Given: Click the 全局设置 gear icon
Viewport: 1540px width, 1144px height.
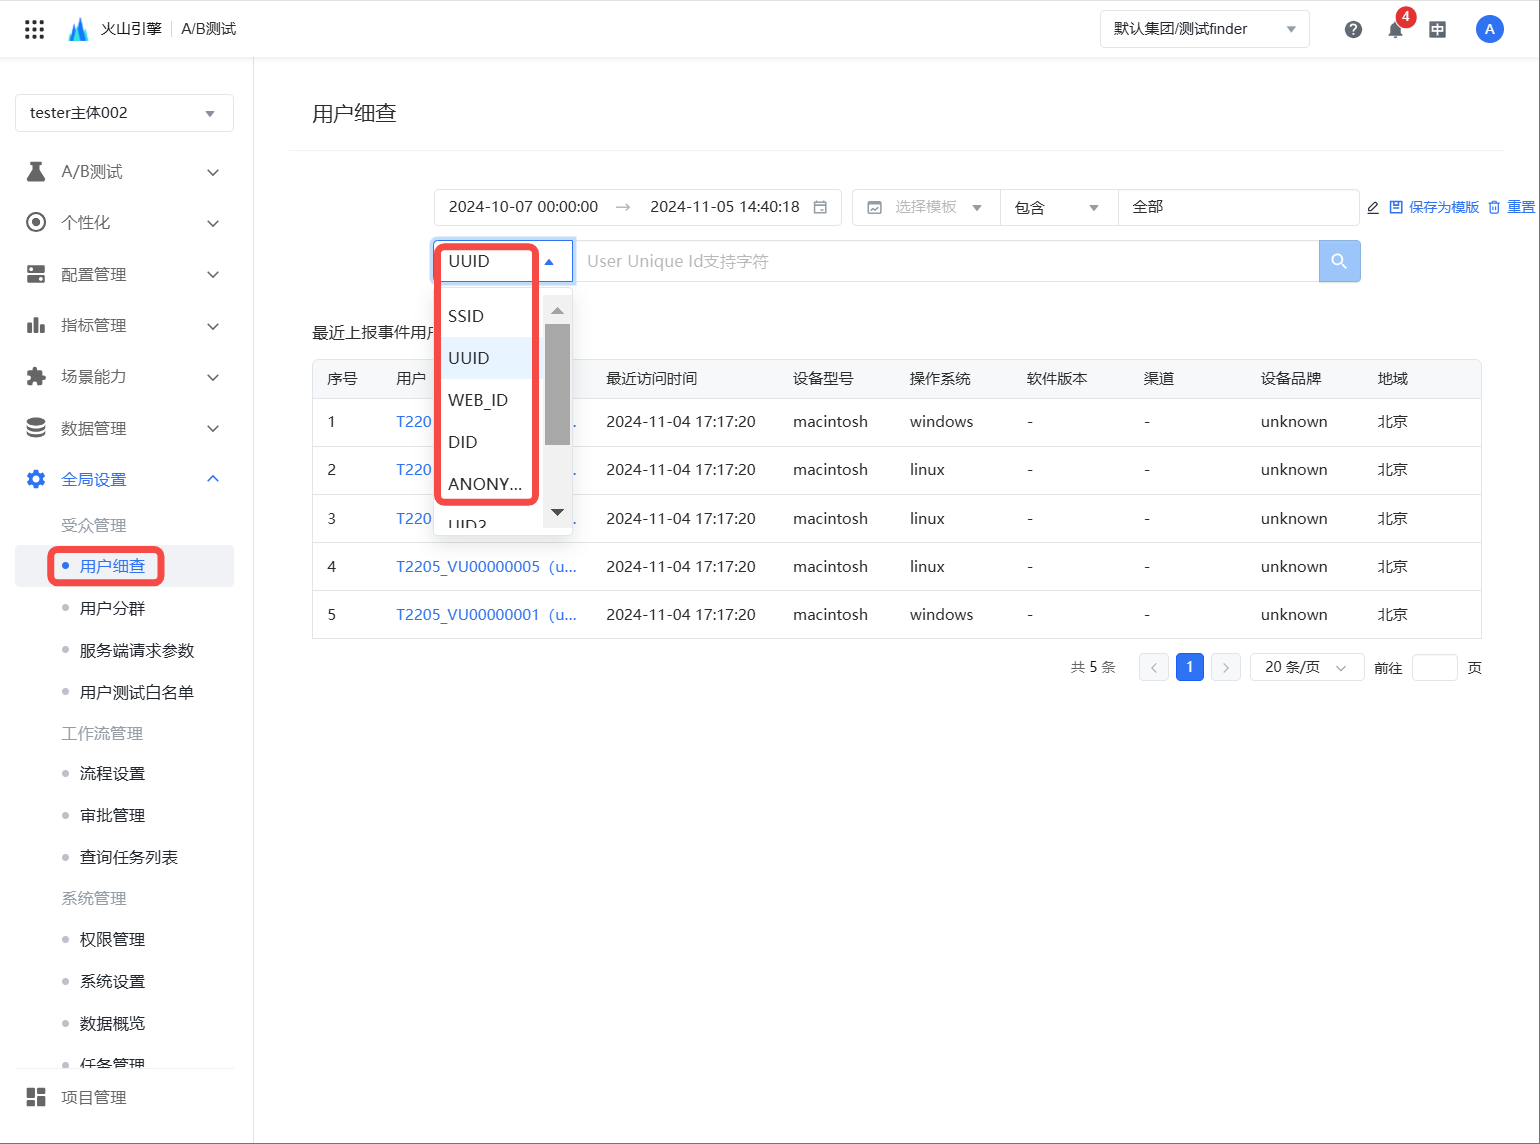Looking at the screenshot, I should (36, 479).
